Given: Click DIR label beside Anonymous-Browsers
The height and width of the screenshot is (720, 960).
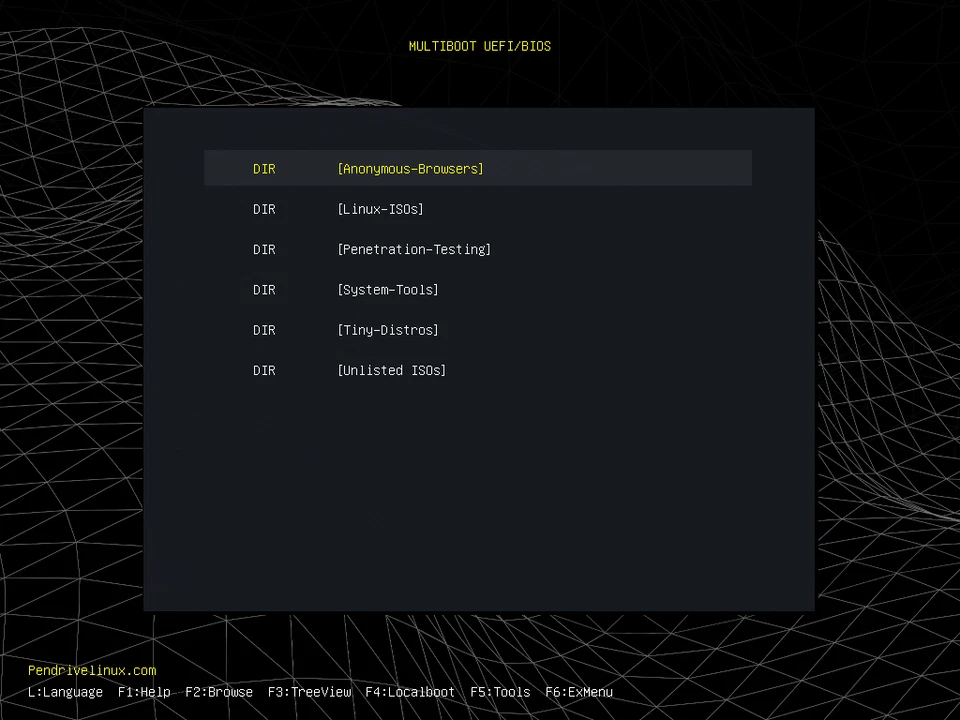Looking at the screenshot, I should (x=264, y=168).
